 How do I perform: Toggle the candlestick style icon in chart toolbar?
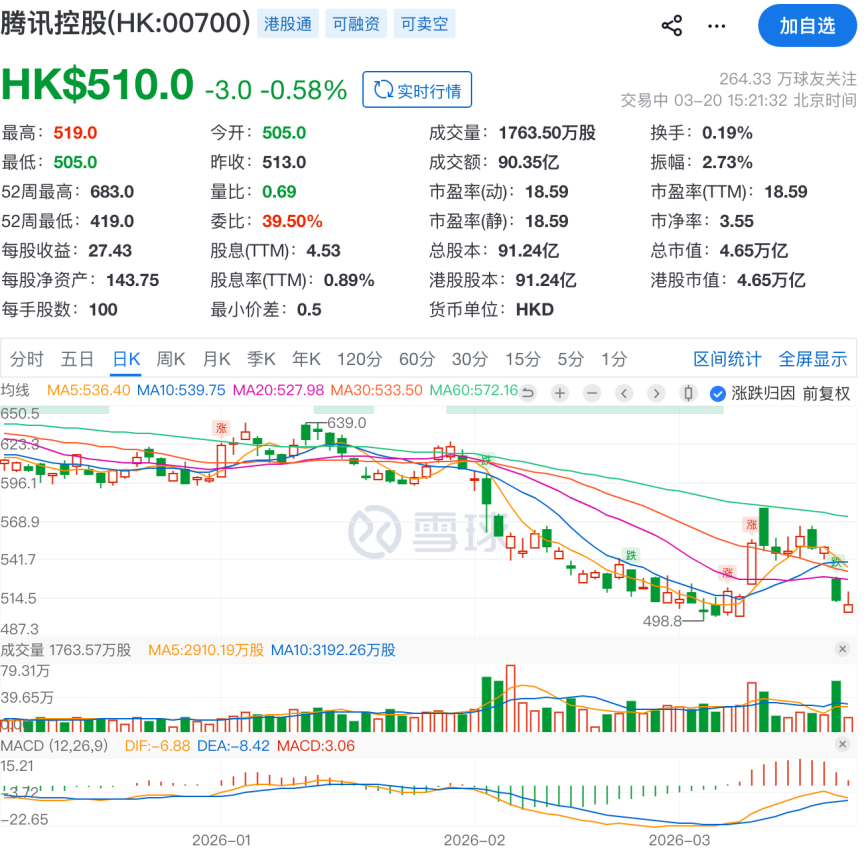tap(688, 393)
